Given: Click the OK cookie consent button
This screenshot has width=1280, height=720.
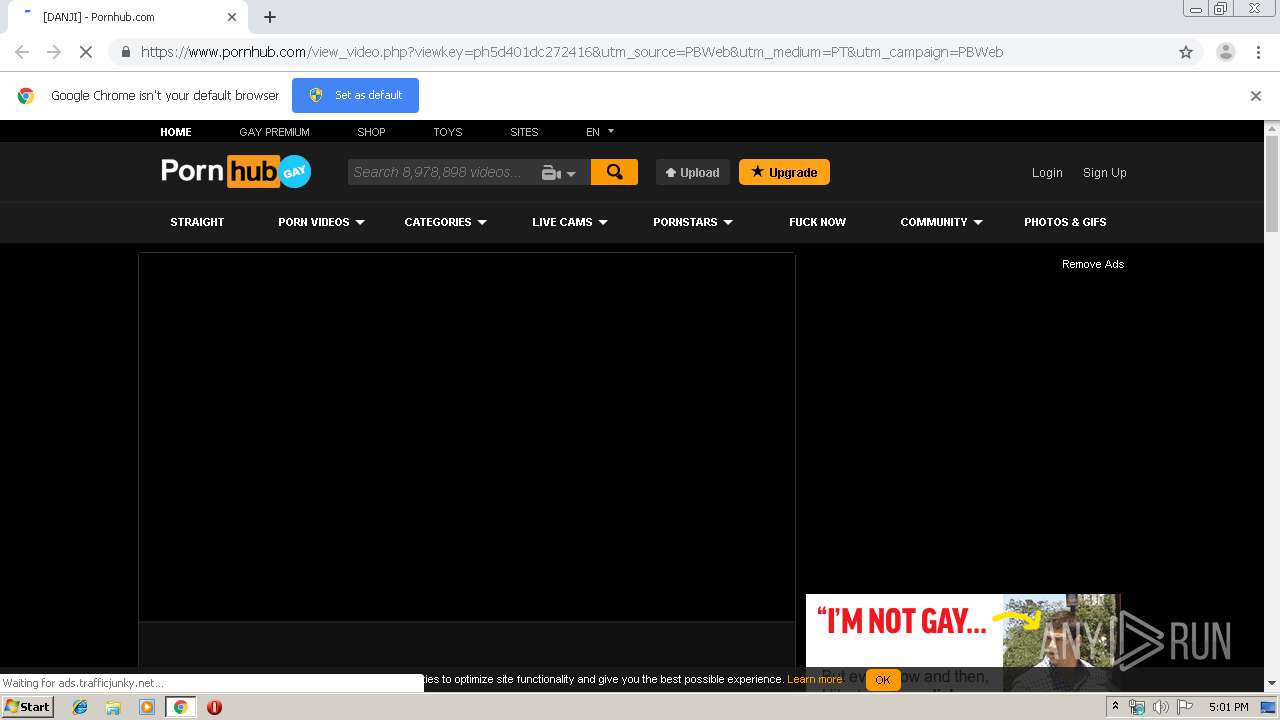Looking at the screenshot, I should pyautogui.click(x=882, y=680).
